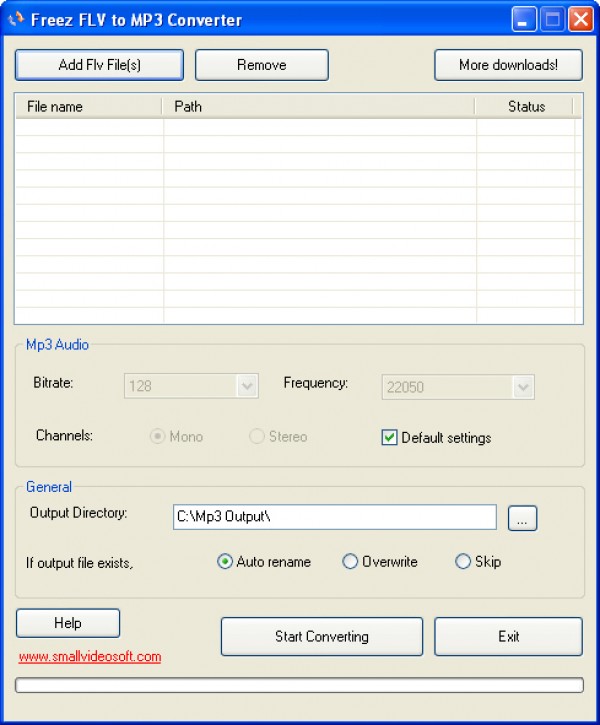
Task: Uncheck the Default settings checkbox
Action: 389,437
